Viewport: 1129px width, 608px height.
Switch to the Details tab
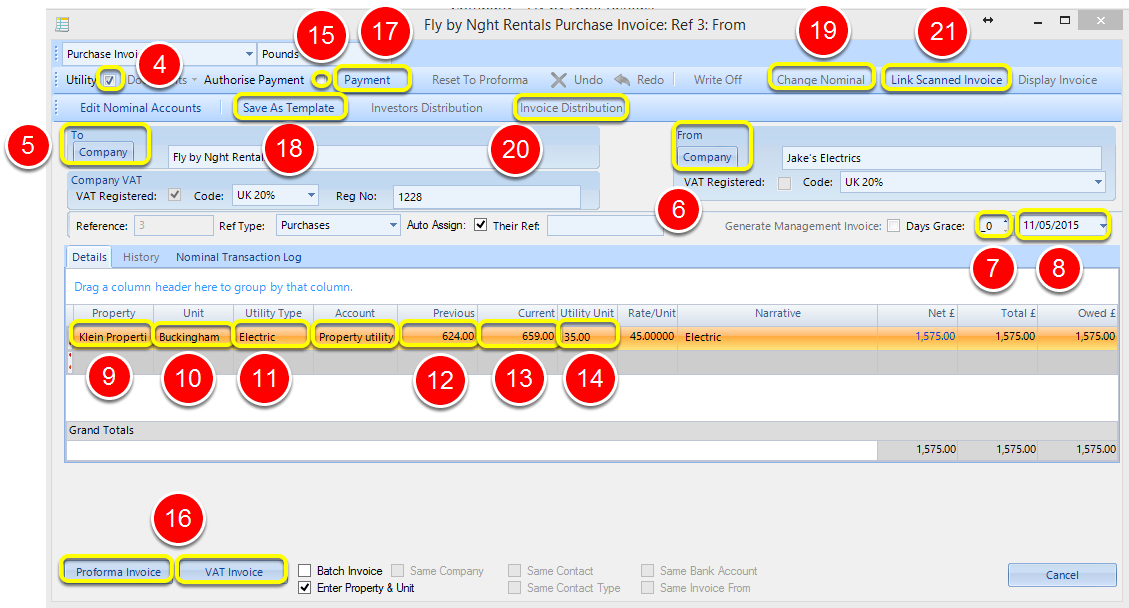point(89,257)
